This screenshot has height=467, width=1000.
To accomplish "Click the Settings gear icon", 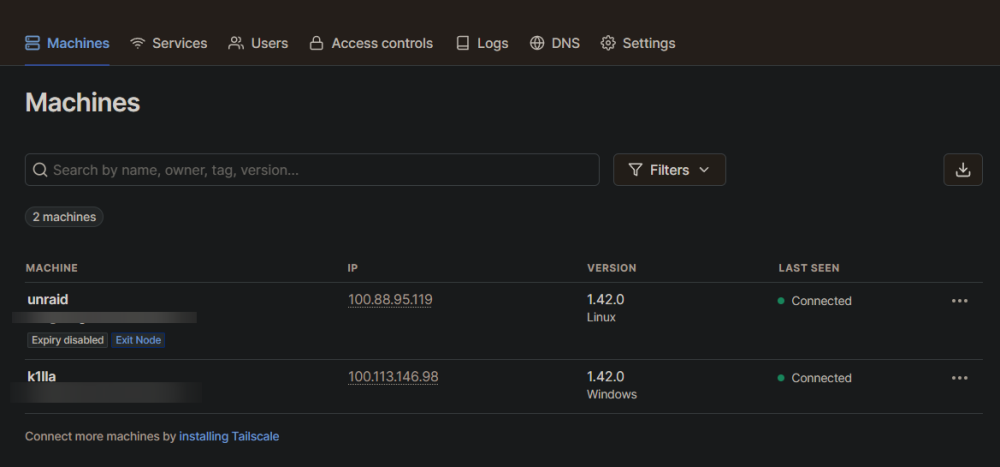I will coord(608,43).
